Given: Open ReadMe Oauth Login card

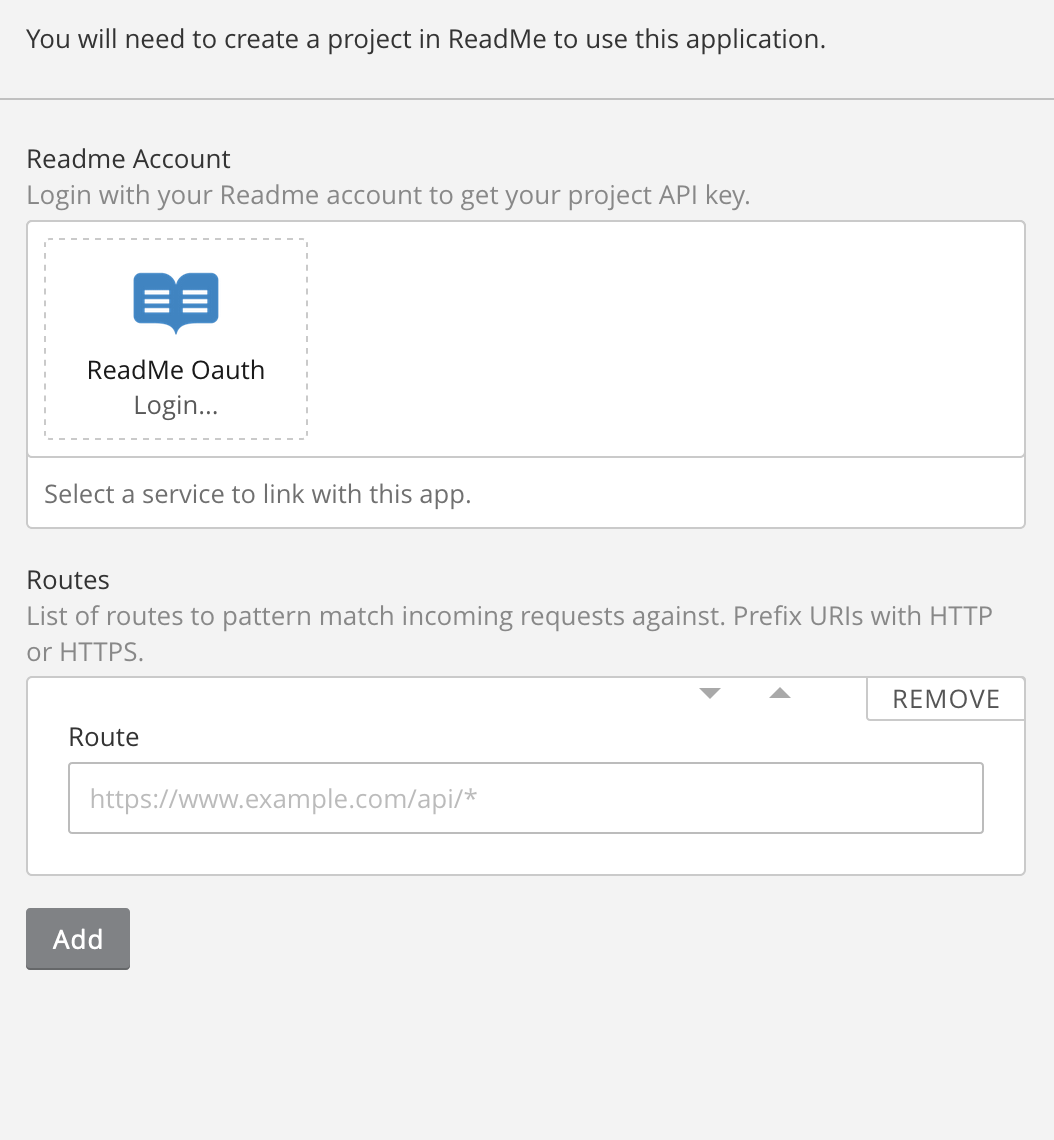Looking at the screenshot, I should [176, 339].
